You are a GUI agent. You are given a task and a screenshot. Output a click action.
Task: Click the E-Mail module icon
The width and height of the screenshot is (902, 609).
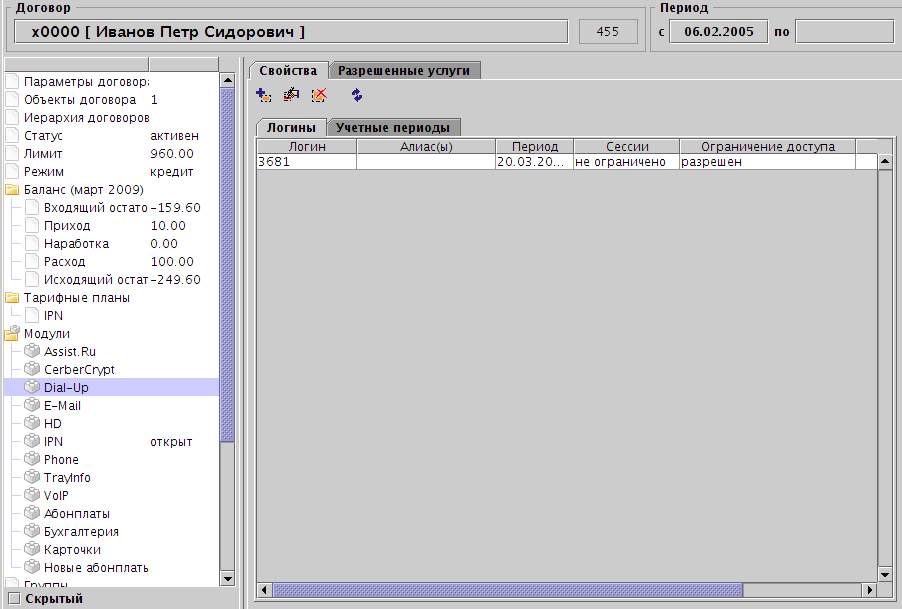pyautogui.click(x=31, y=405)
